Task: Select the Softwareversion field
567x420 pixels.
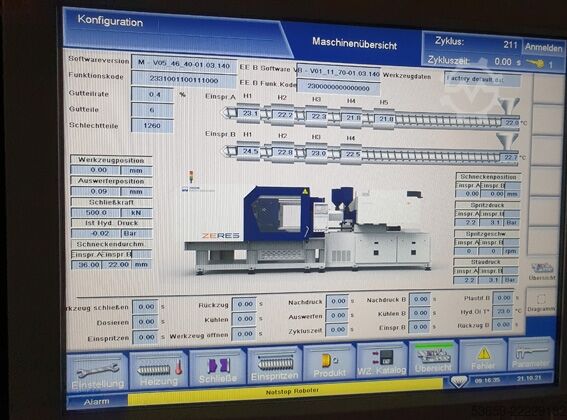Action: [x=184, y=65]
